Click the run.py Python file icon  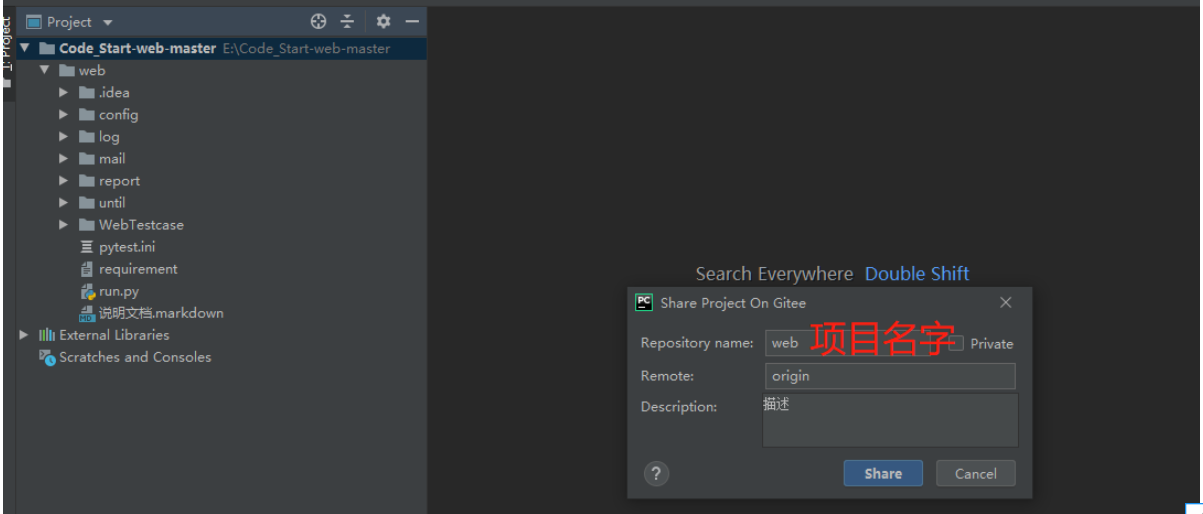[x=87, y=291]
